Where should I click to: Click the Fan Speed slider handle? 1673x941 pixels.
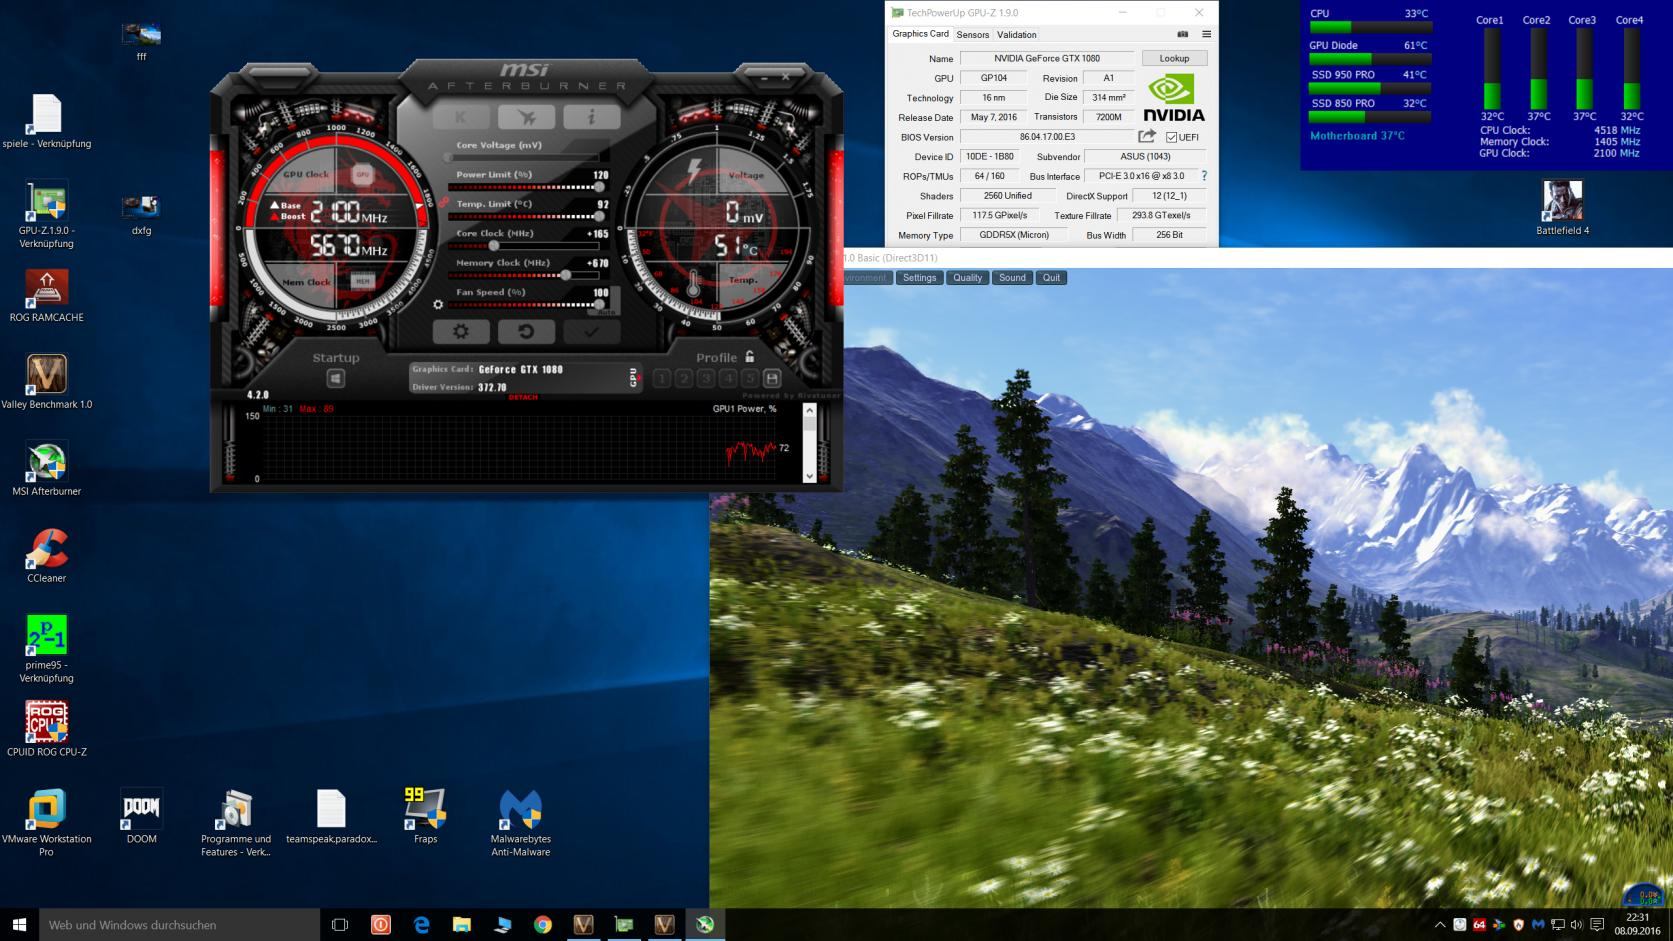[599, 305]
